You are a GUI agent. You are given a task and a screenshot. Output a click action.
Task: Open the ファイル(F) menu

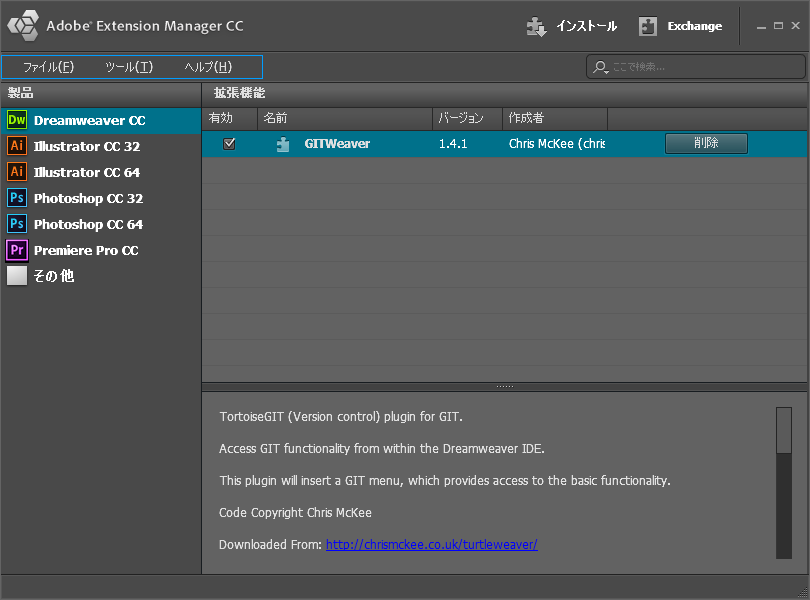click(48, 67)
